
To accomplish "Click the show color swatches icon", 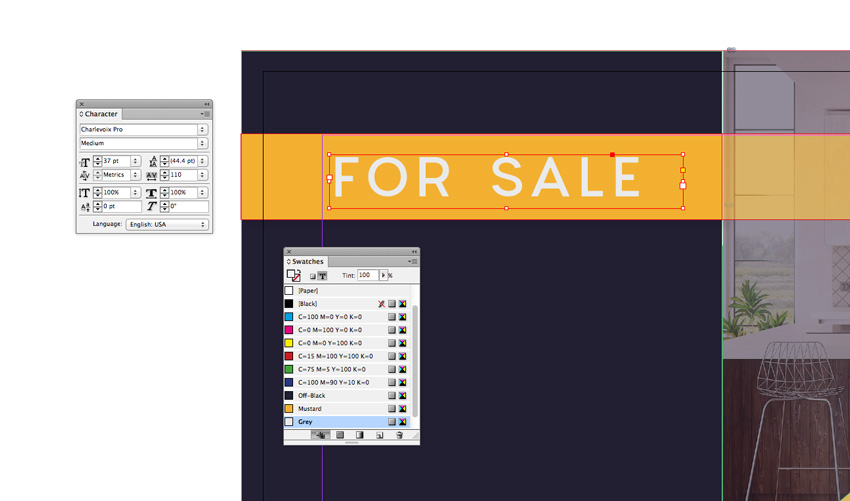I will pyautogui.click(x=340, y=435).
